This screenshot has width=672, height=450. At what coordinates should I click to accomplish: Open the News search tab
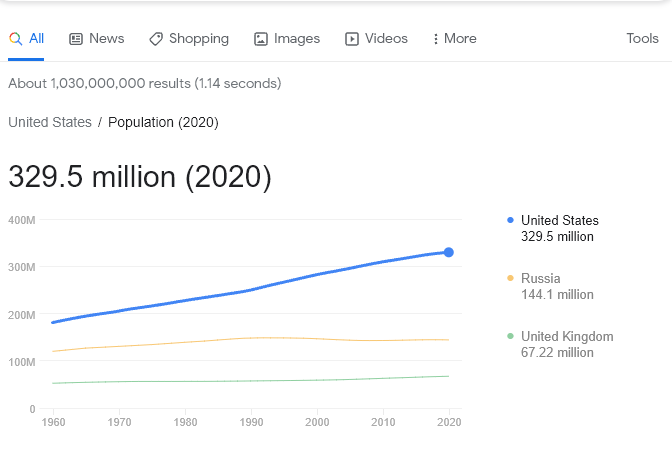[x=96, y=39]
